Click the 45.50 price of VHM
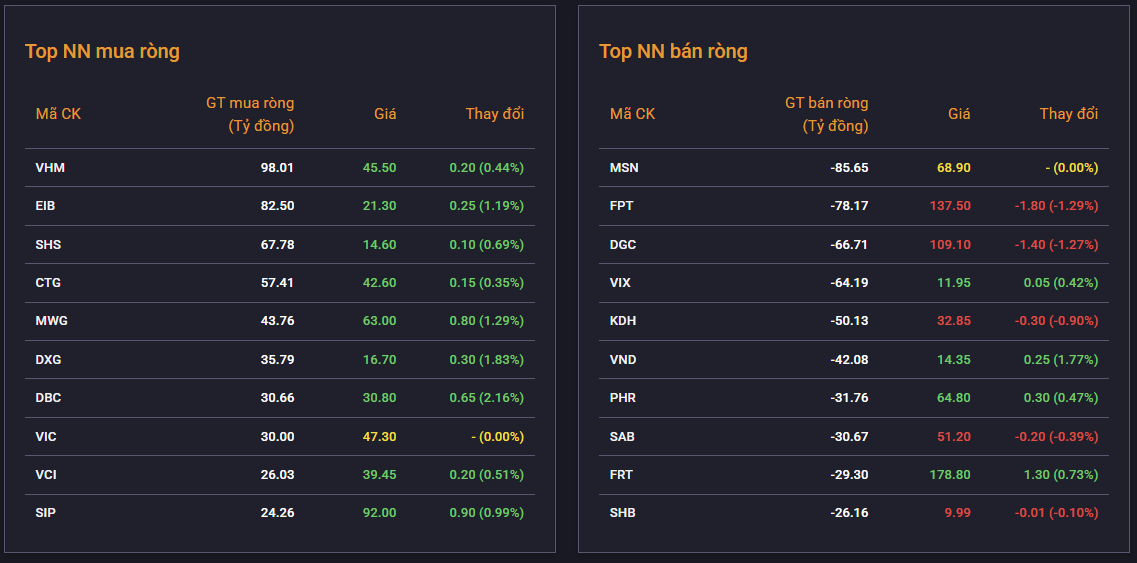1137x563 pixels. (380, 168)
